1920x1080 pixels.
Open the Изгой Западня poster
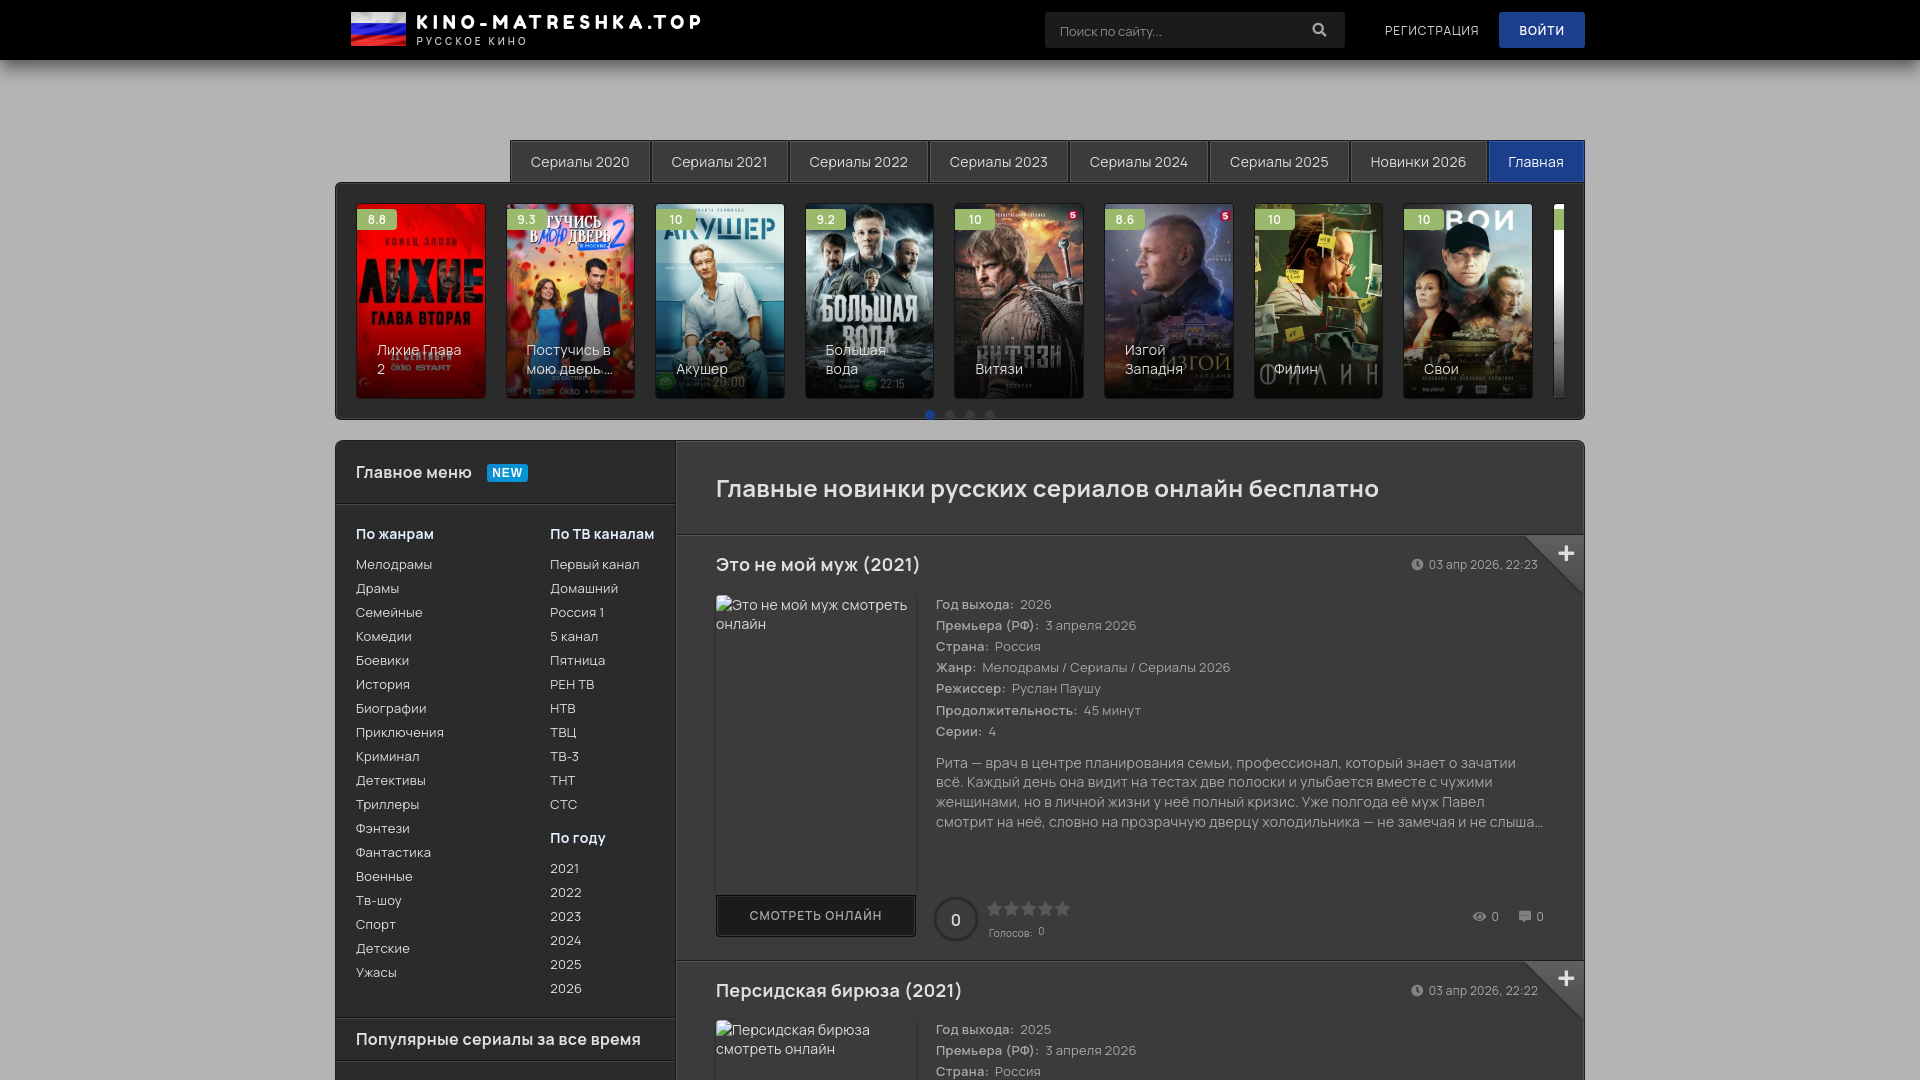[x=1168, y=301]
